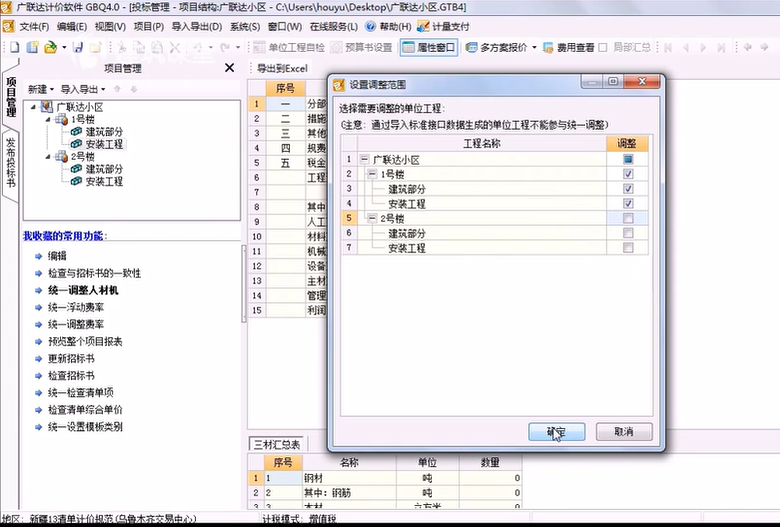Click the 调整 column header in dialog
The height and width of the screenshot is (527, 780).
(x=627, y=143)
